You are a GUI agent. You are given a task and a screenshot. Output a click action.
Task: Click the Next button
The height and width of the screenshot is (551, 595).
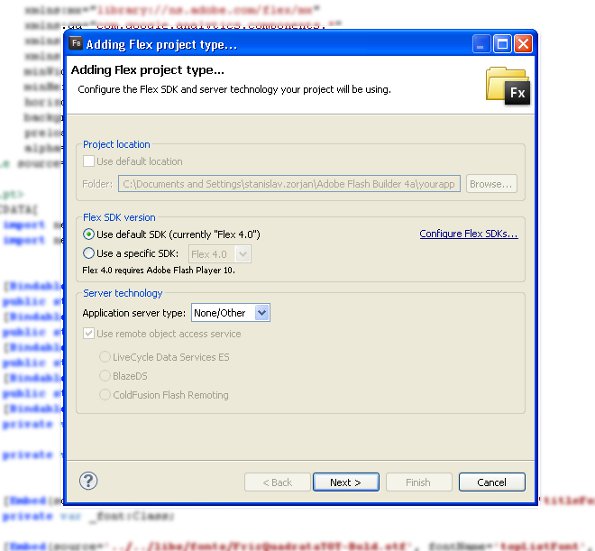tap(346, 482)
